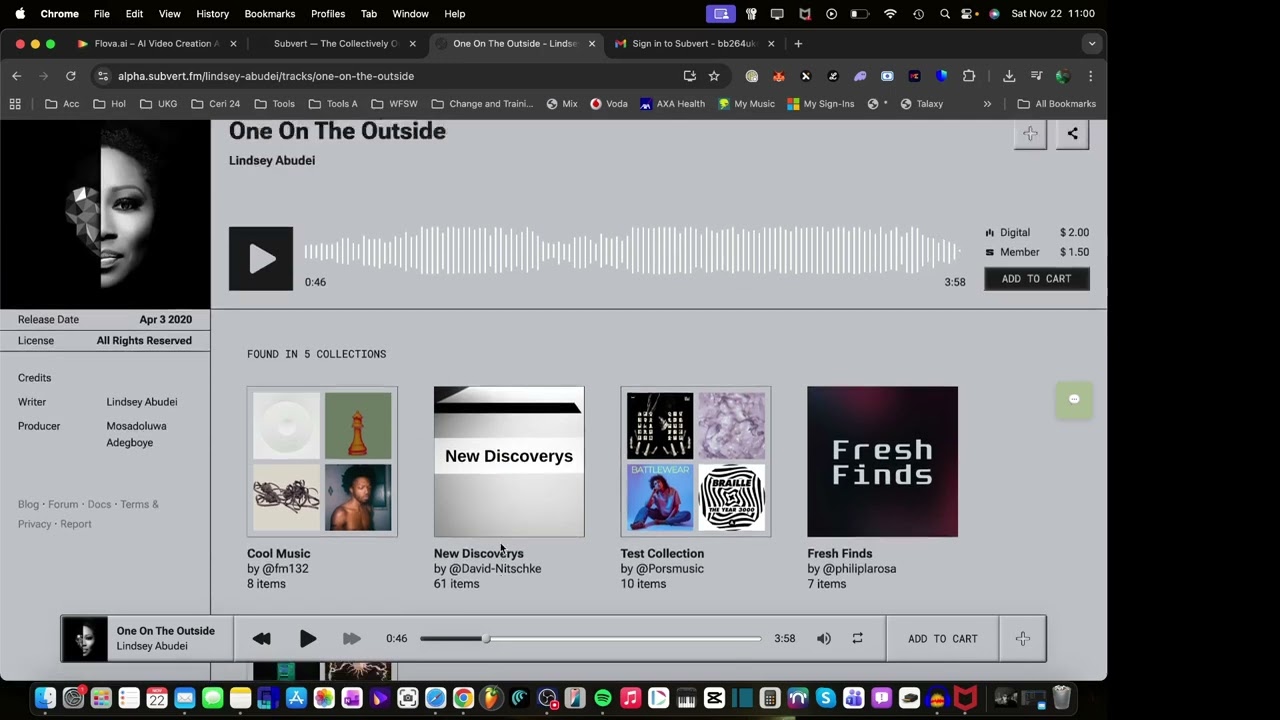The height and width of the screenshot is (720, 1280).
Task: Open All Bookmarks folder
Action: [x=1056, y=104]
